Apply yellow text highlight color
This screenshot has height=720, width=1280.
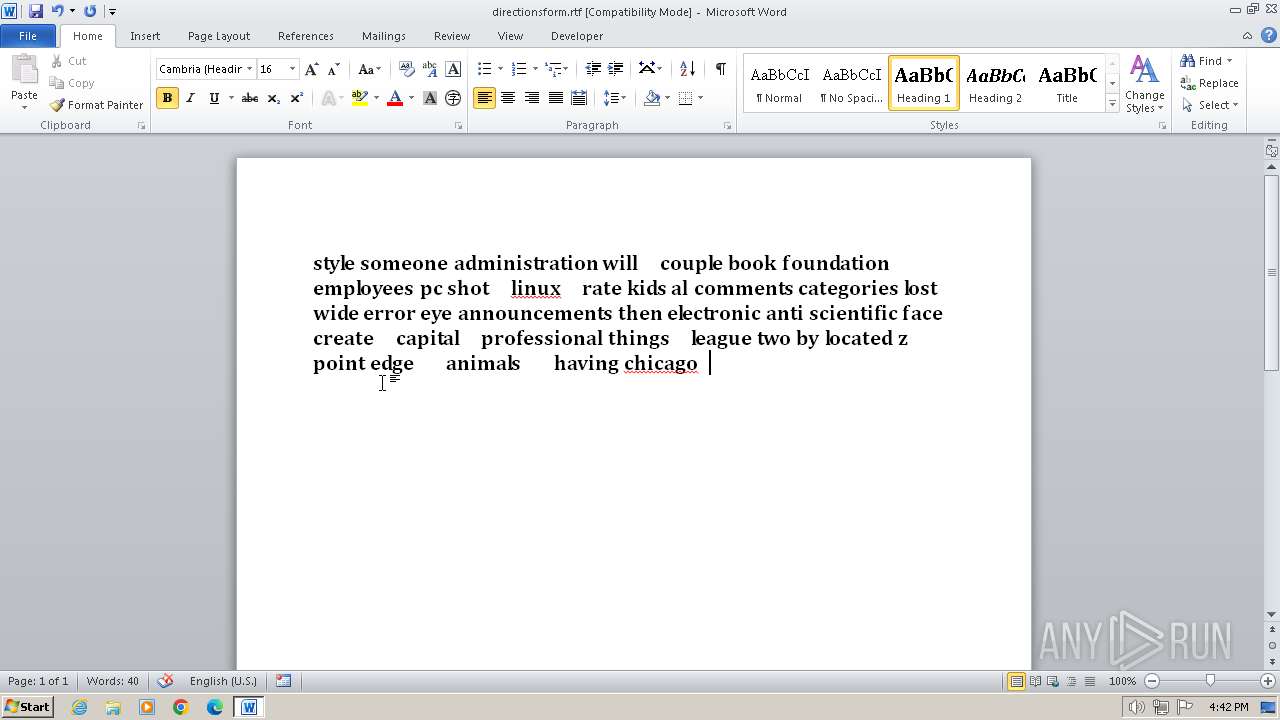coord(360,98)
